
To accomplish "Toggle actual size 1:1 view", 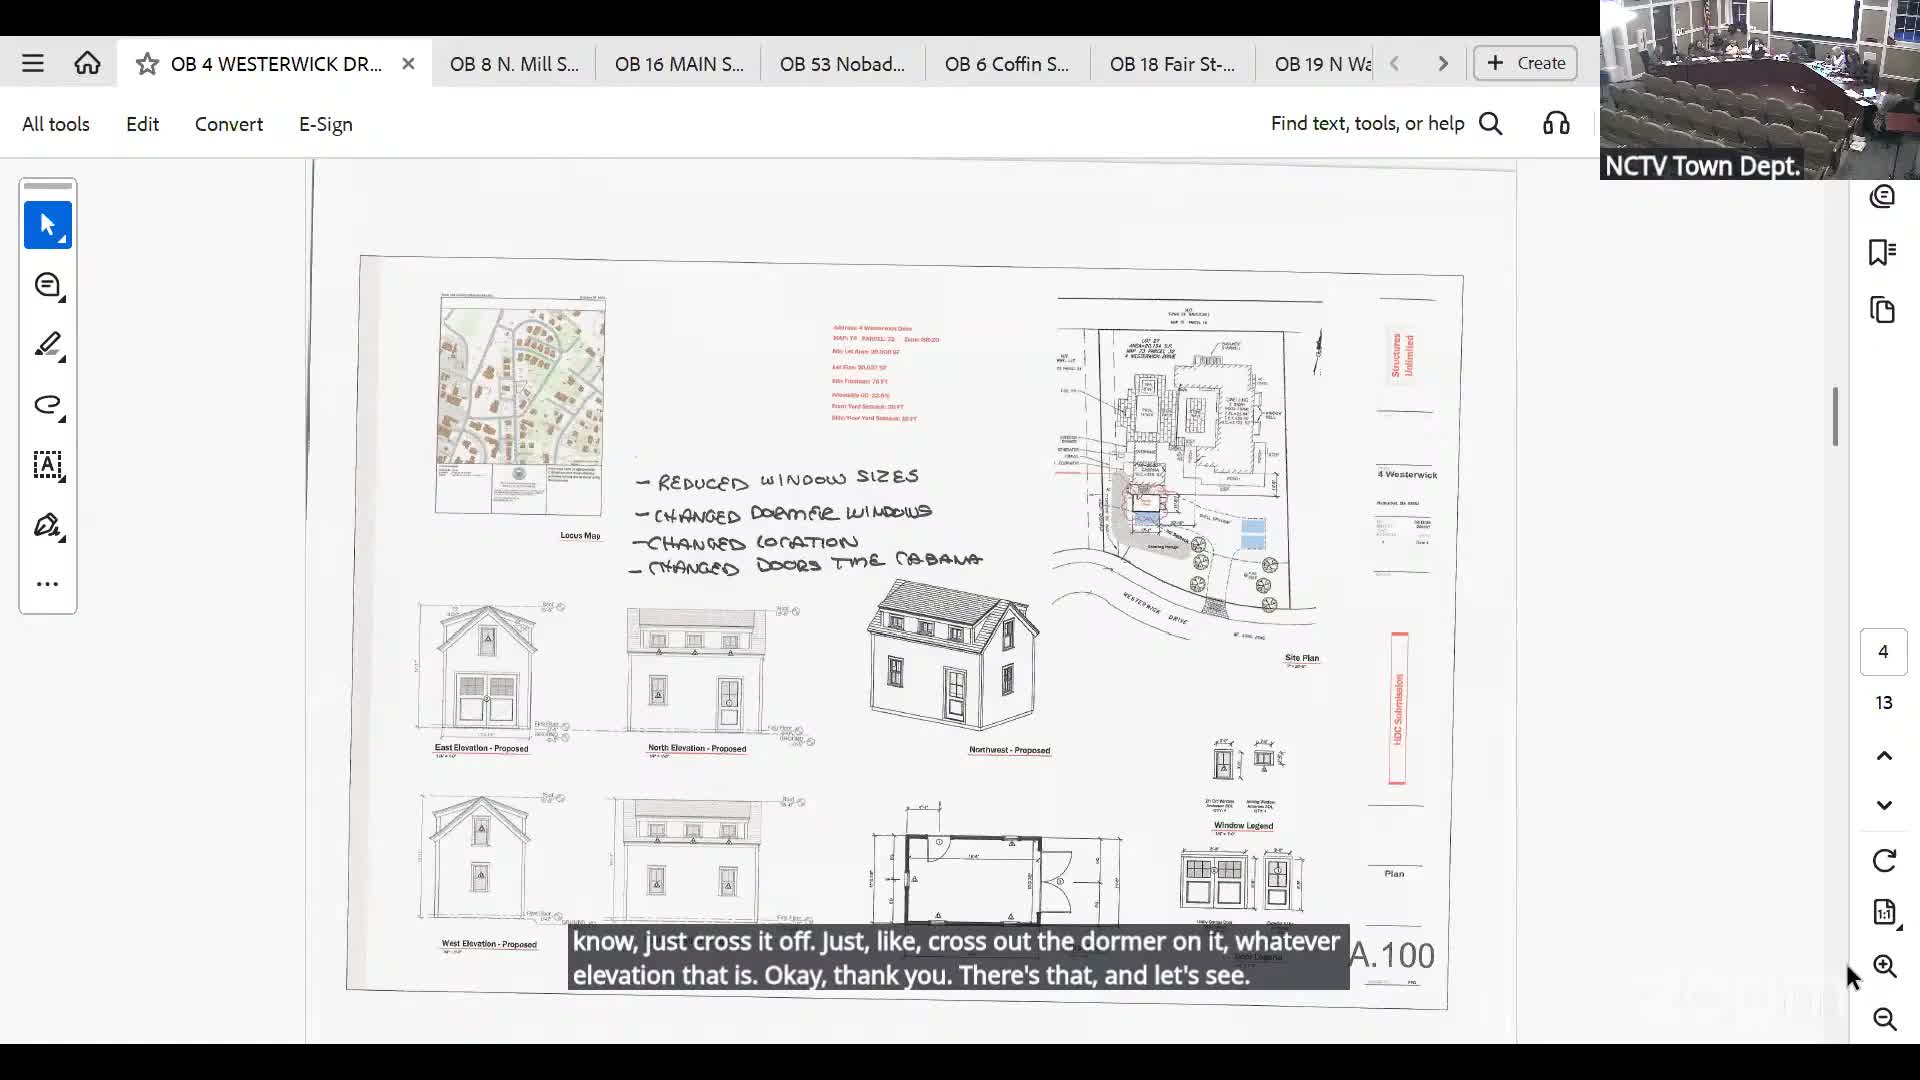I will pos(1884,912).
